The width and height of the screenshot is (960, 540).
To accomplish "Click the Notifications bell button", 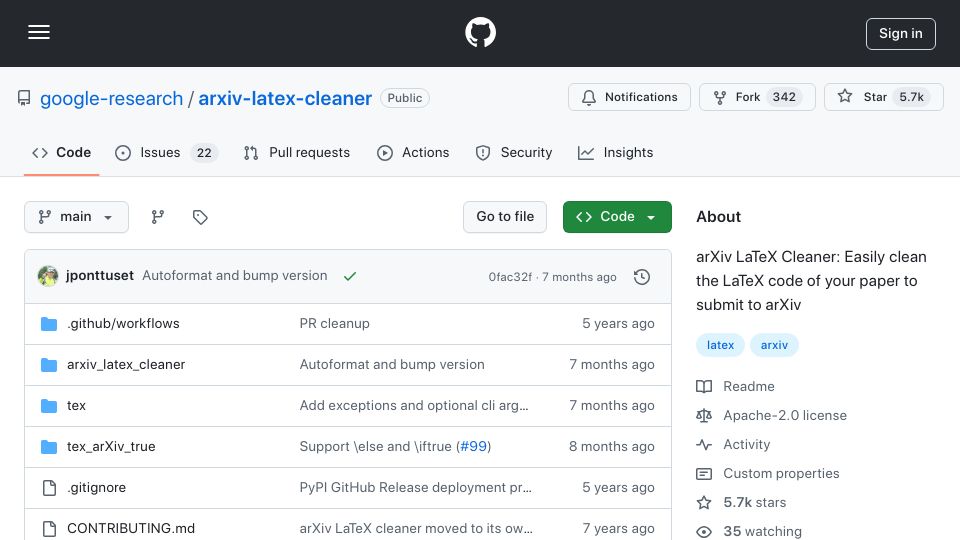I will click(629, 97).
